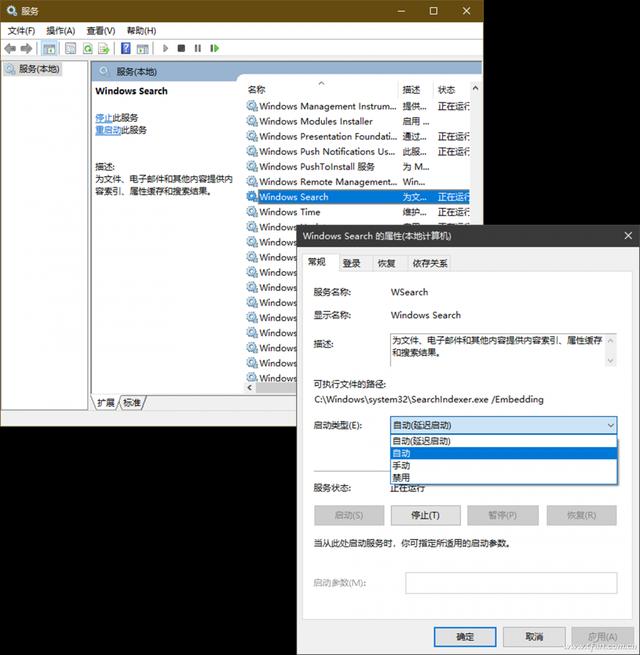Click scroll-up arrow of services list
The image size is (640, 655).
pyautogui.click(x=475, y=88)
